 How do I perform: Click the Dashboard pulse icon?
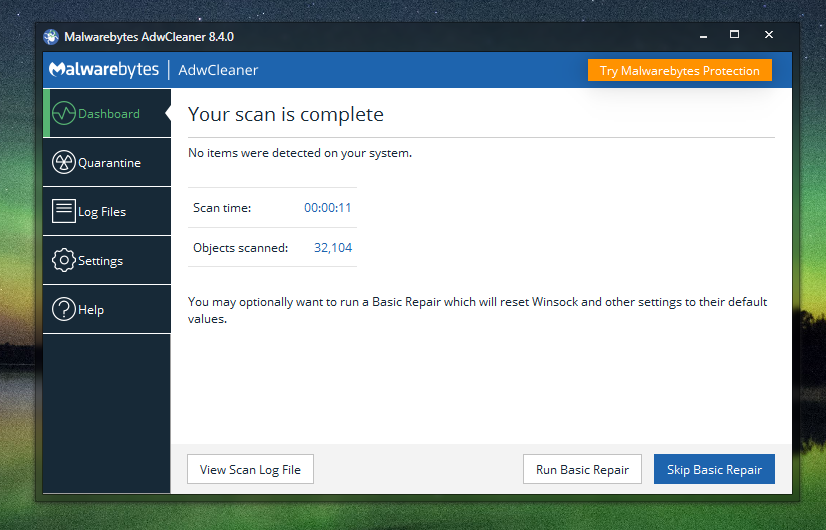(x=64, y=113)
